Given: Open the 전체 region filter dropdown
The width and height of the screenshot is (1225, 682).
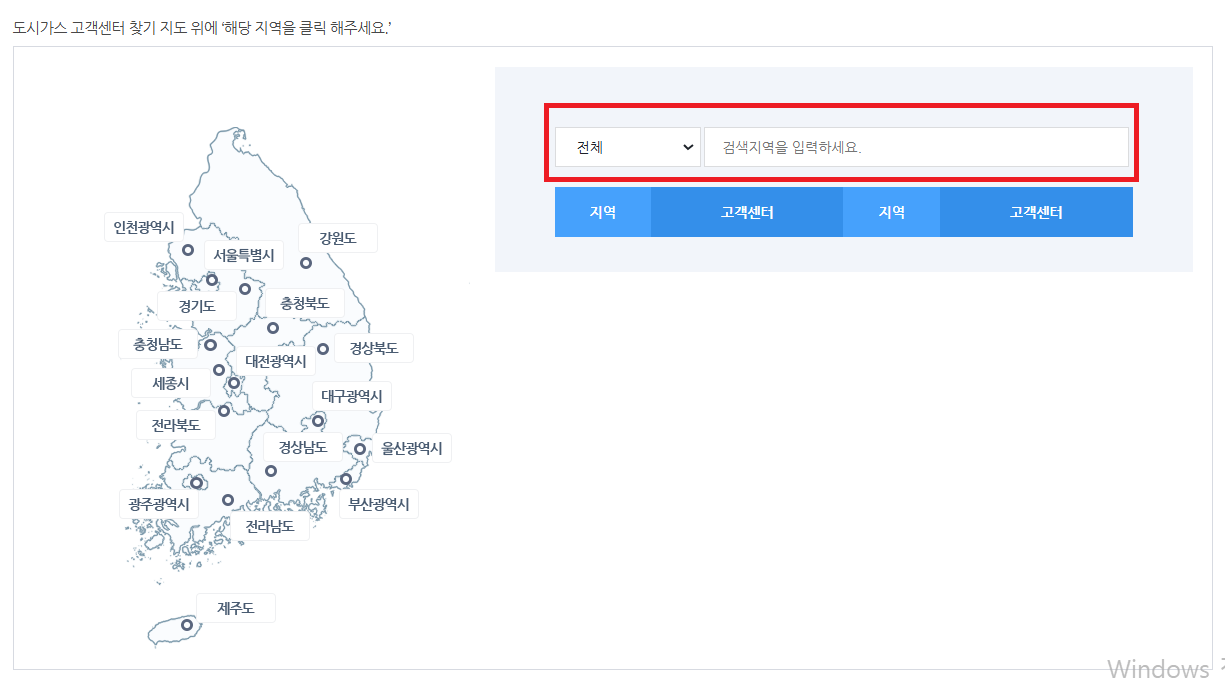Looking at the screenshot, I should (627, 146).
